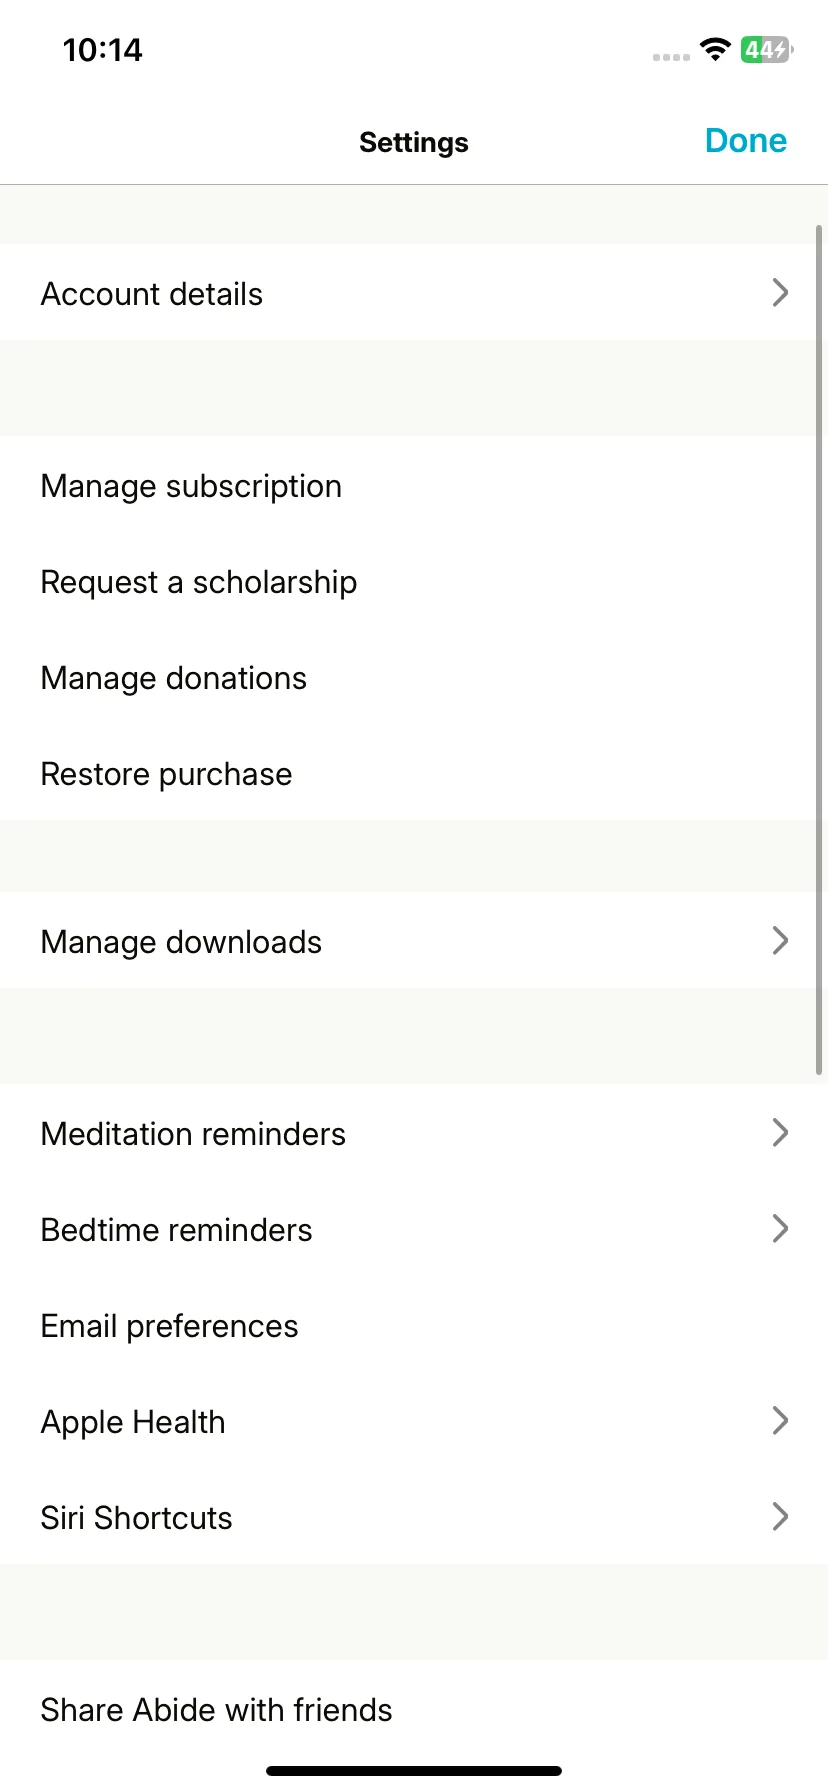828x1792 pixels.
Task: Click the vertical scrollbar indicator
Action: point(820,650)
